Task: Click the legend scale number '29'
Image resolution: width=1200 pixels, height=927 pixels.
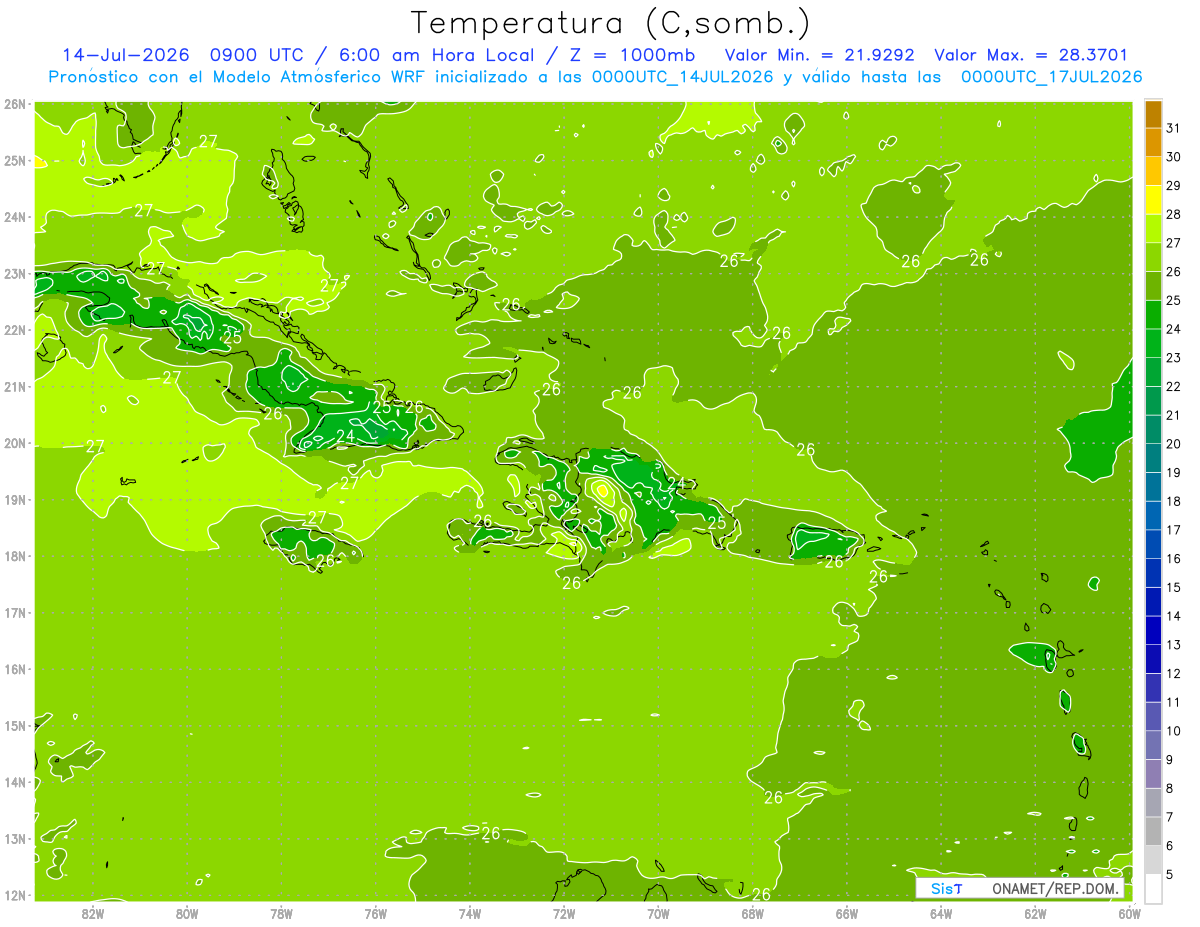Action: click(1174, 185)
